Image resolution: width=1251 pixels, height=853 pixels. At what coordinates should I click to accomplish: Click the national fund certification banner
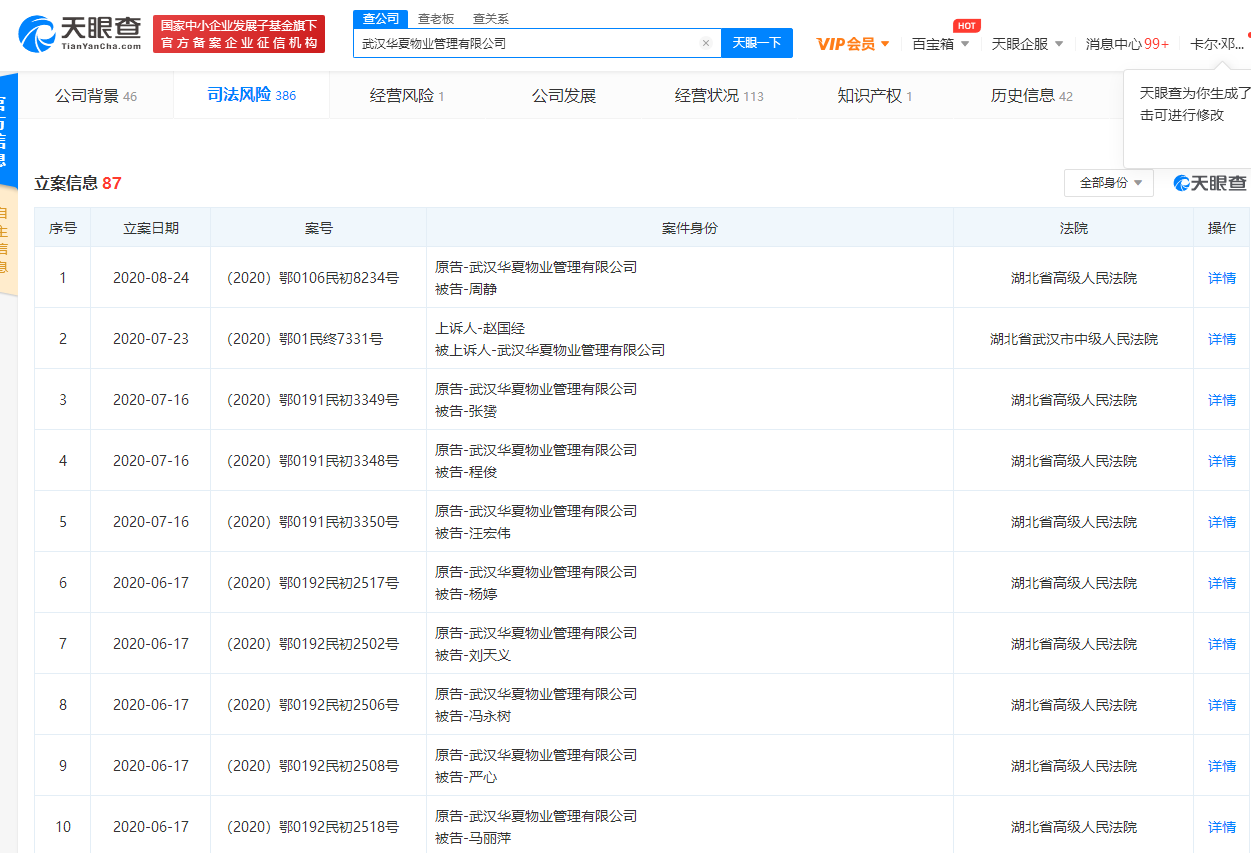tap(239, 35)
